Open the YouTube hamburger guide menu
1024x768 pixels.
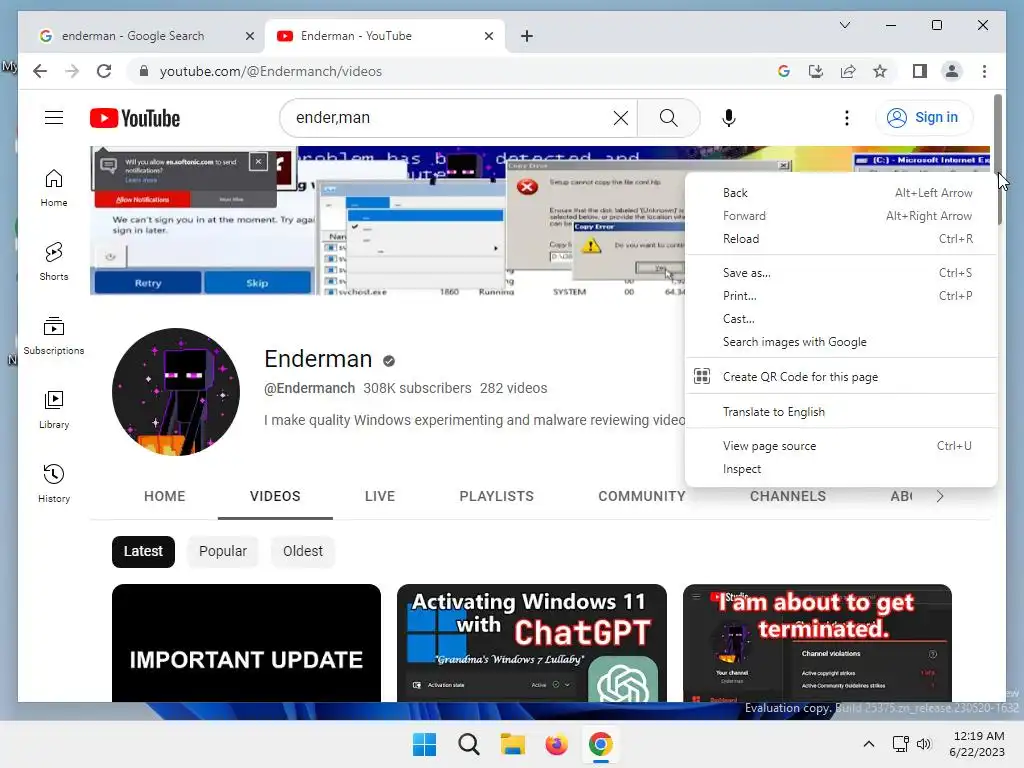pyautogui.click(x=54, y=118)
